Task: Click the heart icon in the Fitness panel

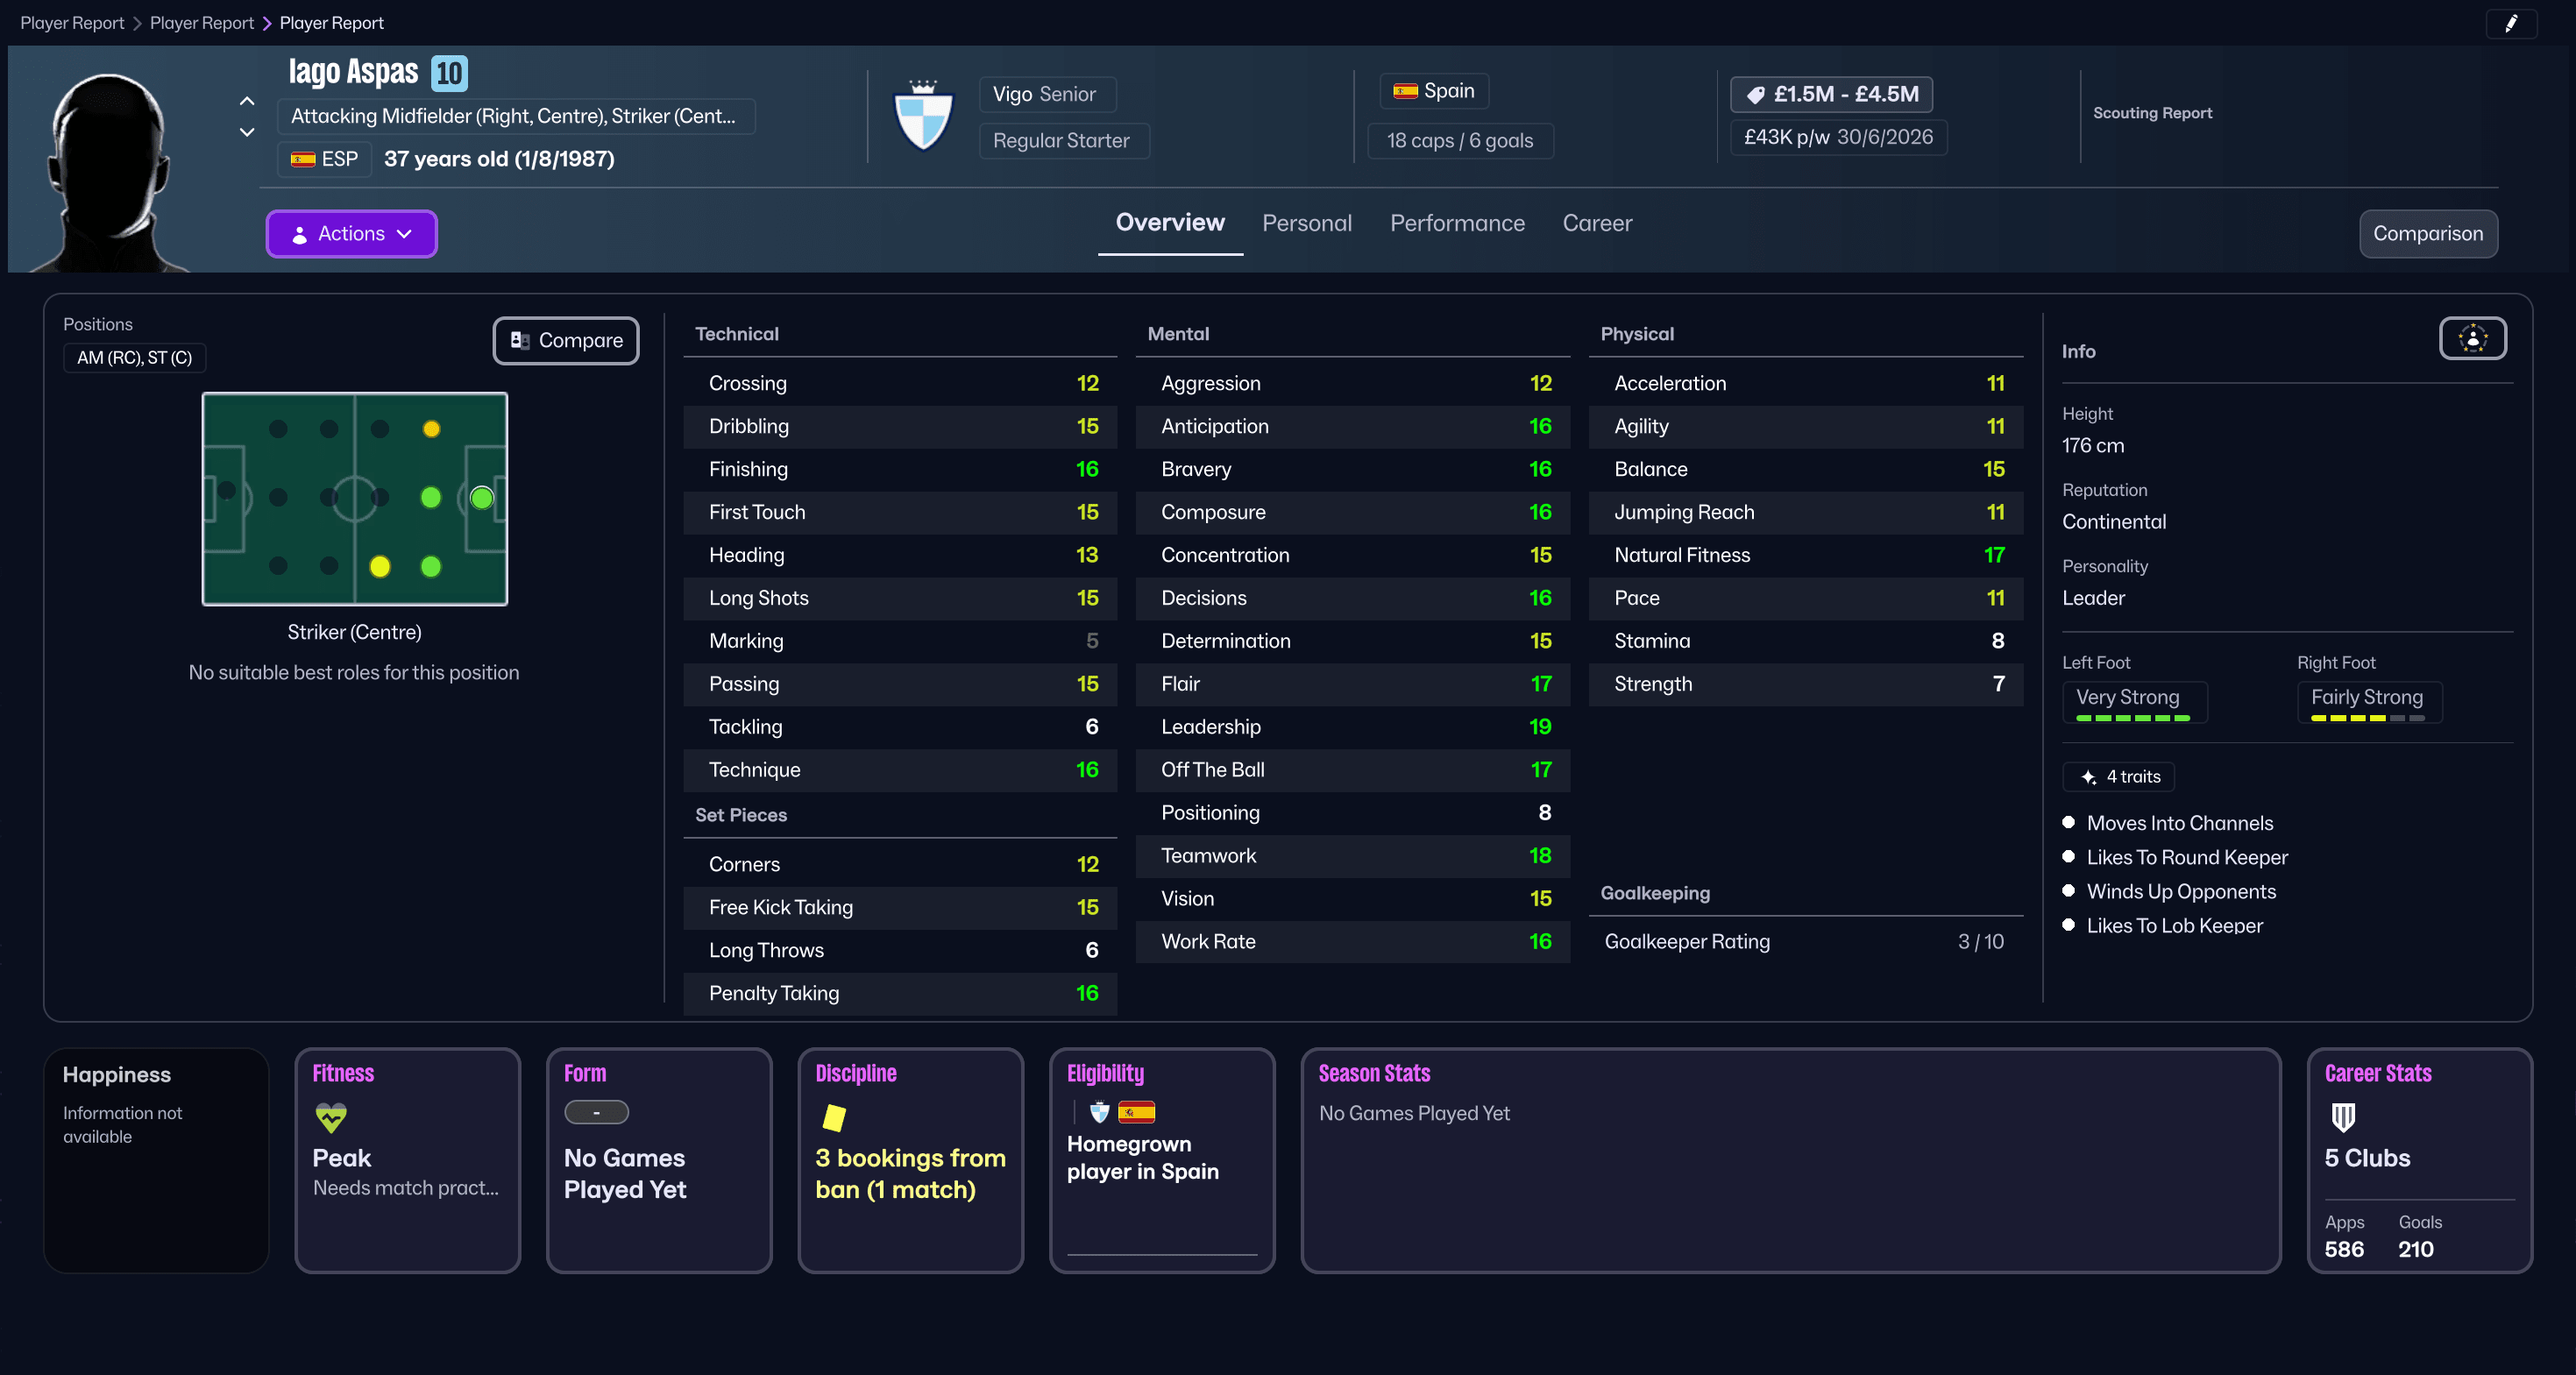Action: 330,1119
